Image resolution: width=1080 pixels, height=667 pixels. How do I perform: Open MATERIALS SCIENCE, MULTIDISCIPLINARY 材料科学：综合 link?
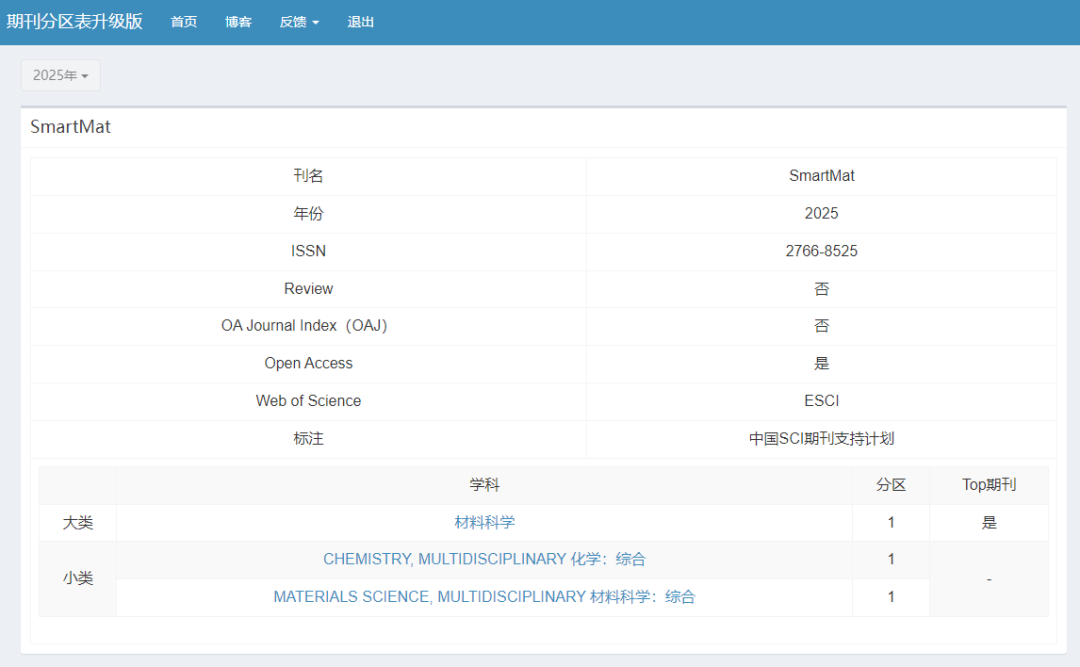(x=484, y=597)
